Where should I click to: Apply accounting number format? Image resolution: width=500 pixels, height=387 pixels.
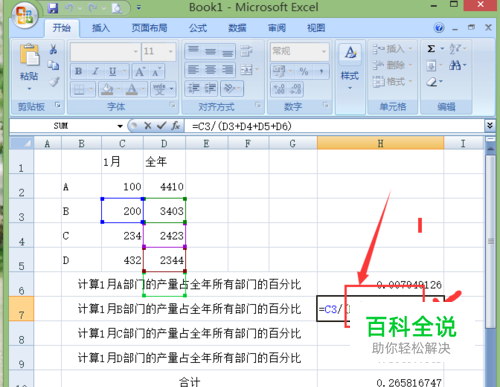tap(279, 71)
